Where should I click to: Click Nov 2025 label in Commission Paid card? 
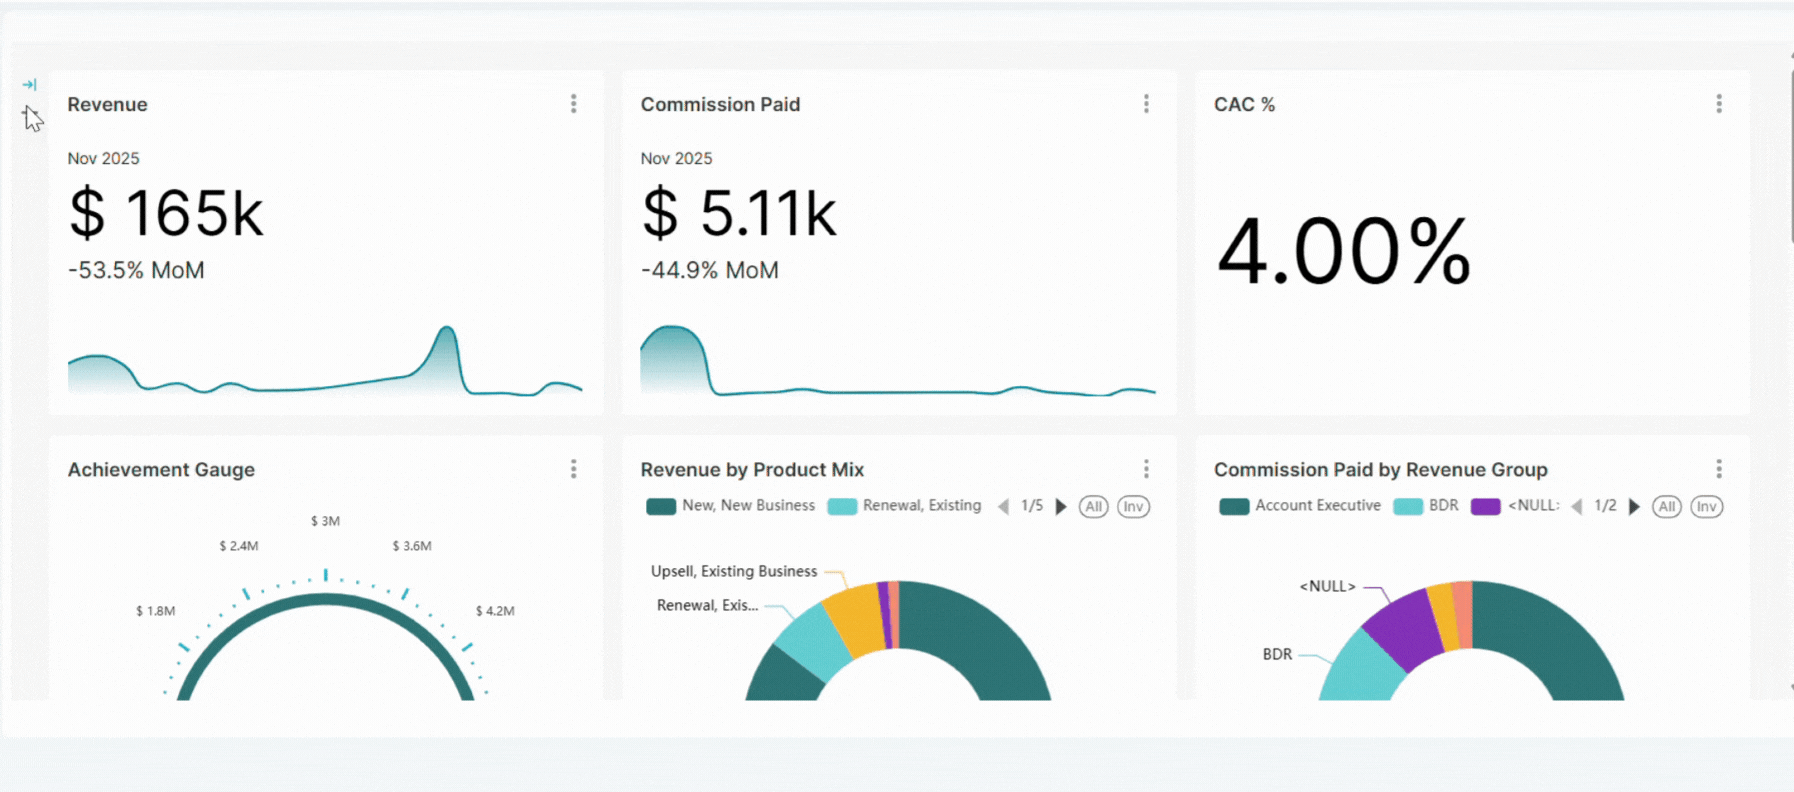click(676, 158)
